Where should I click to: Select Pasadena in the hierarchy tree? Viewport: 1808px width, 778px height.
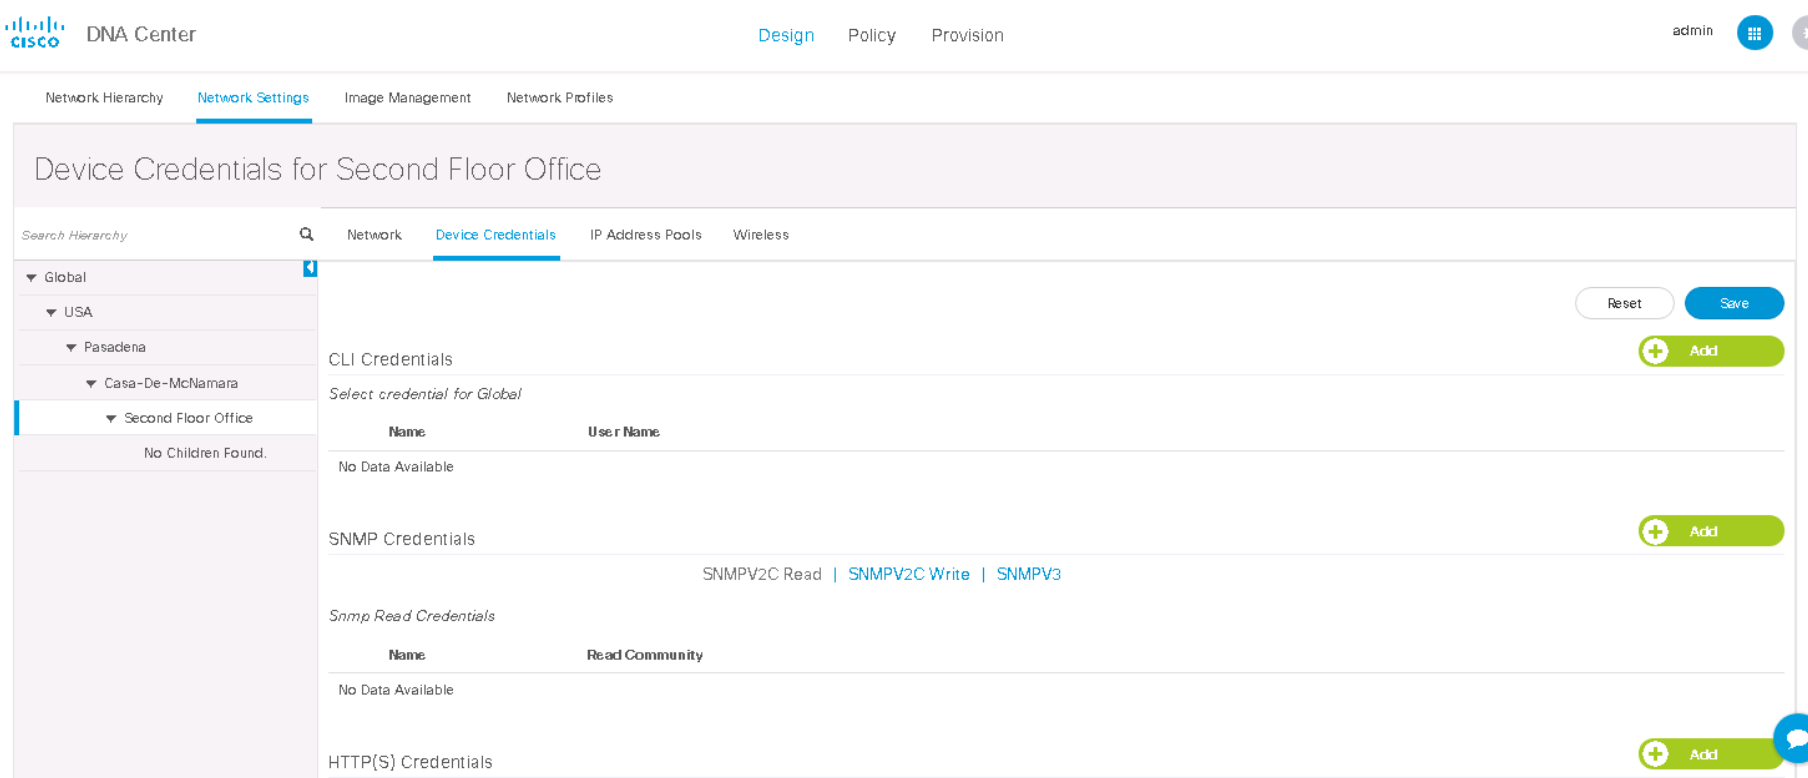click(x=115, y=348)
